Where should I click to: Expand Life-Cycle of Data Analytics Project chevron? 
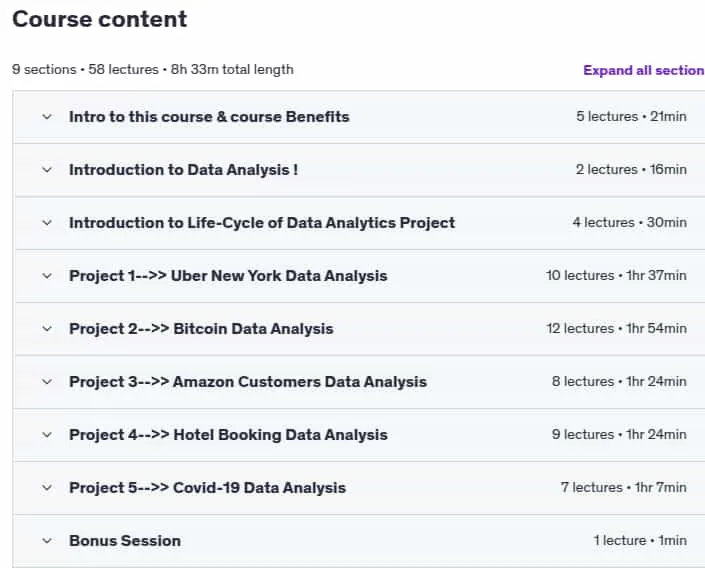(x=47, y=223)
